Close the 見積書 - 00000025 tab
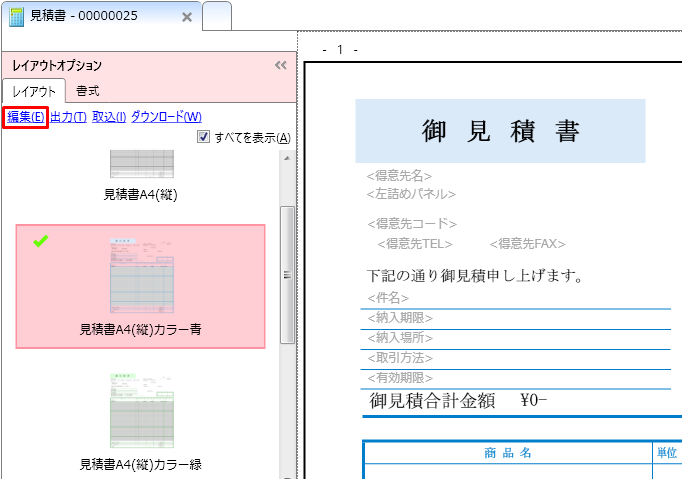Image resolution: width=682 pixels, height=479 pixels. click(x=187, y=18)
